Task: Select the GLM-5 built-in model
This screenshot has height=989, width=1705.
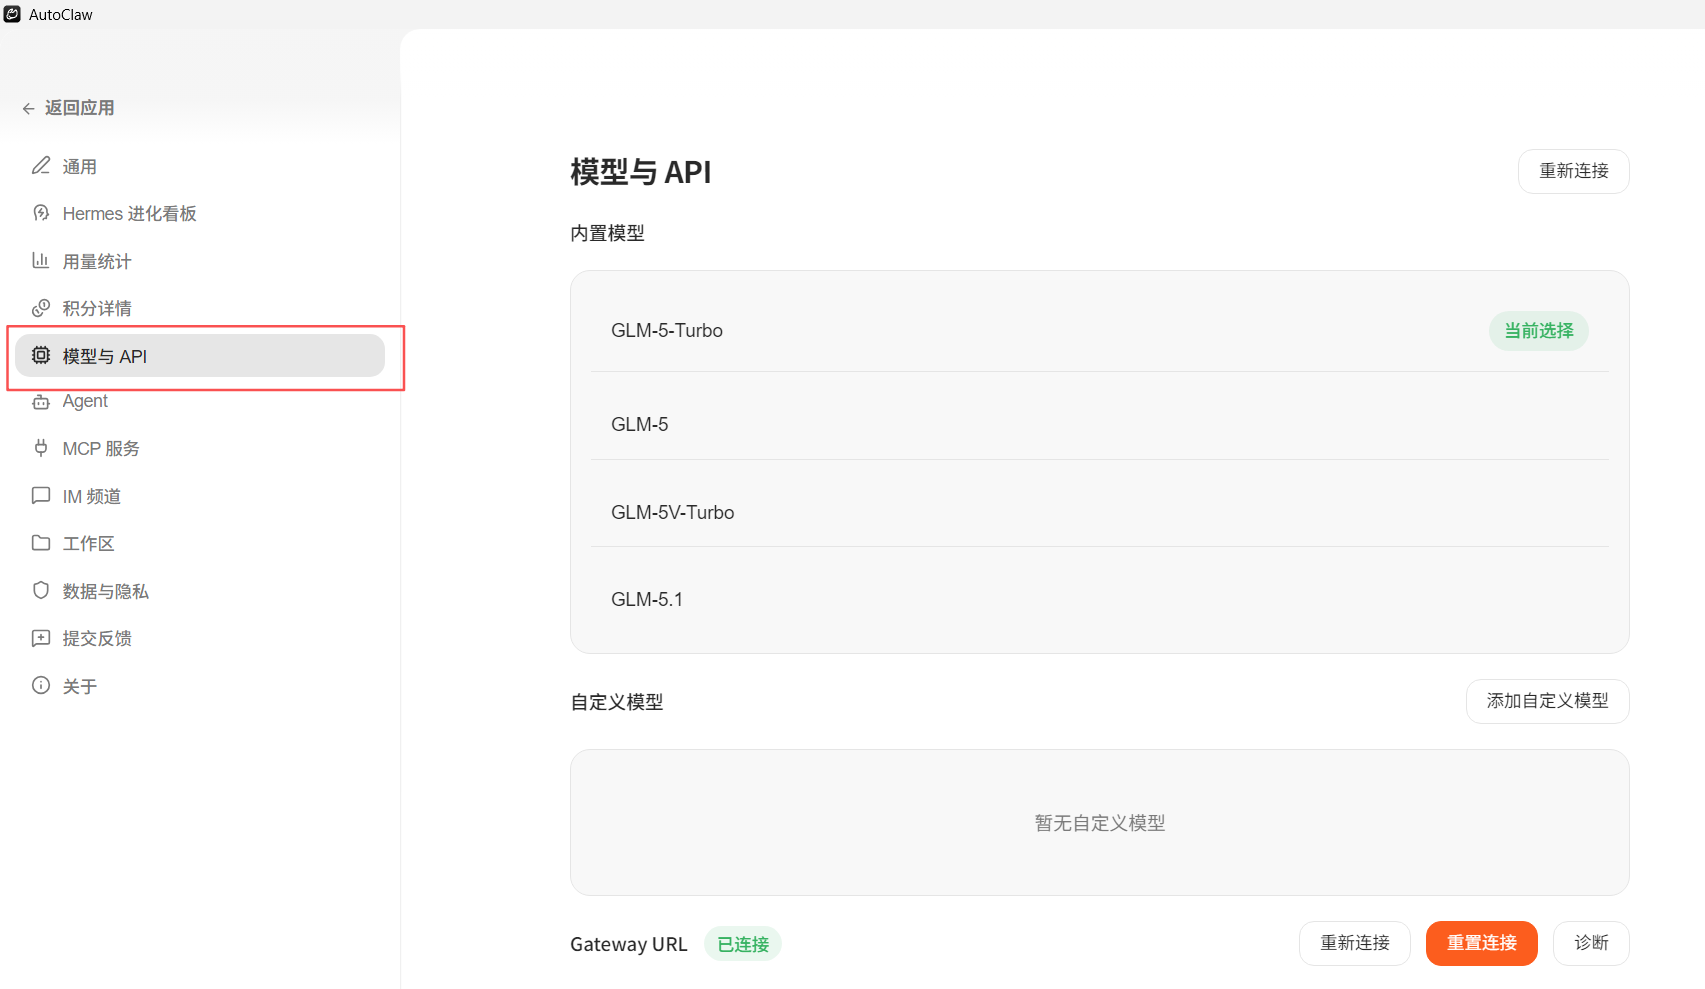Action: [x=1098, y=424]
